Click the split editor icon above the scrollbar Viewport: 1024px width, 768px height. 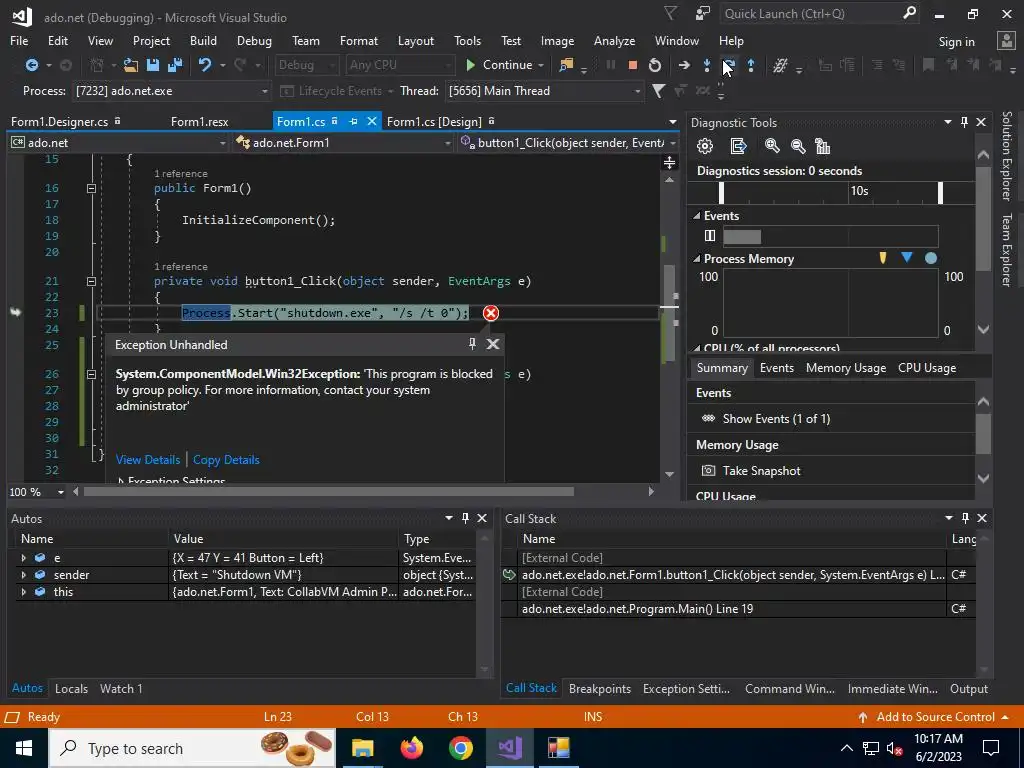tap(669, 163)
